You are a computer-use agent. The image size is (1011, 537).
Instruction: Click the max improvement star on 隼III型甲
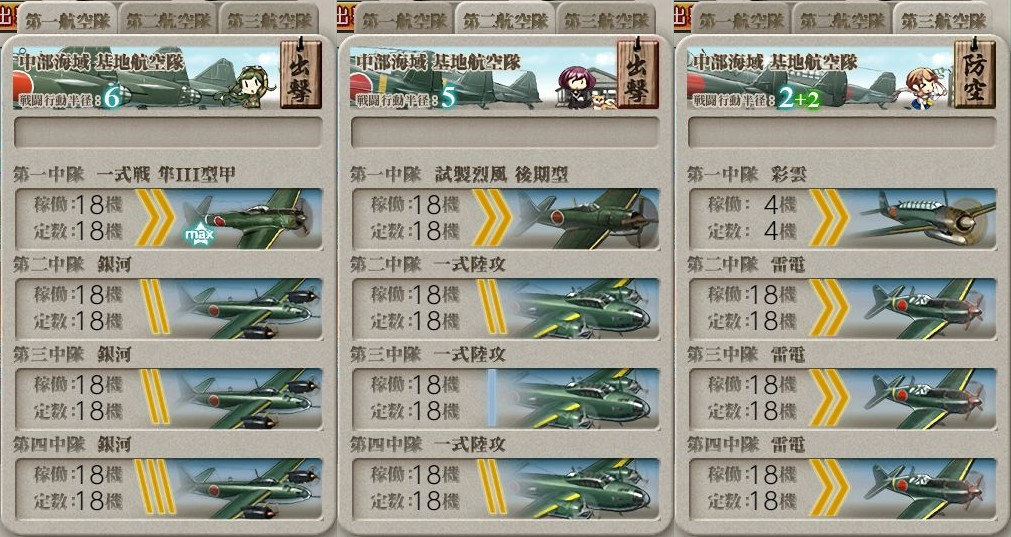[x=199, y=235]
